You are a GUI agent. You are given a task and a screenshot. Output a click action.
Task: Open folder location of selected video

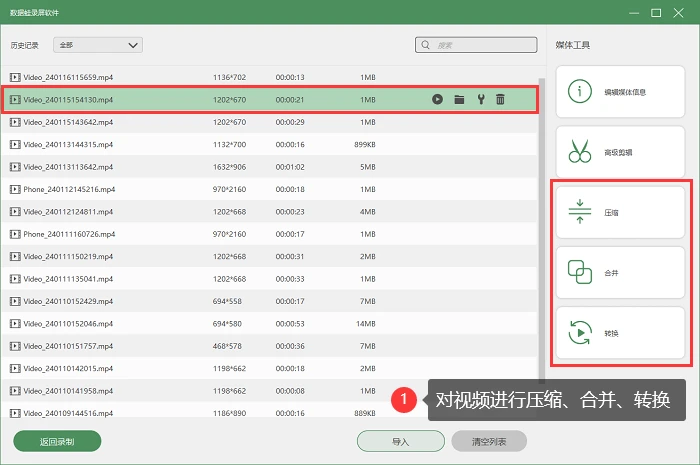pos(459,100)
